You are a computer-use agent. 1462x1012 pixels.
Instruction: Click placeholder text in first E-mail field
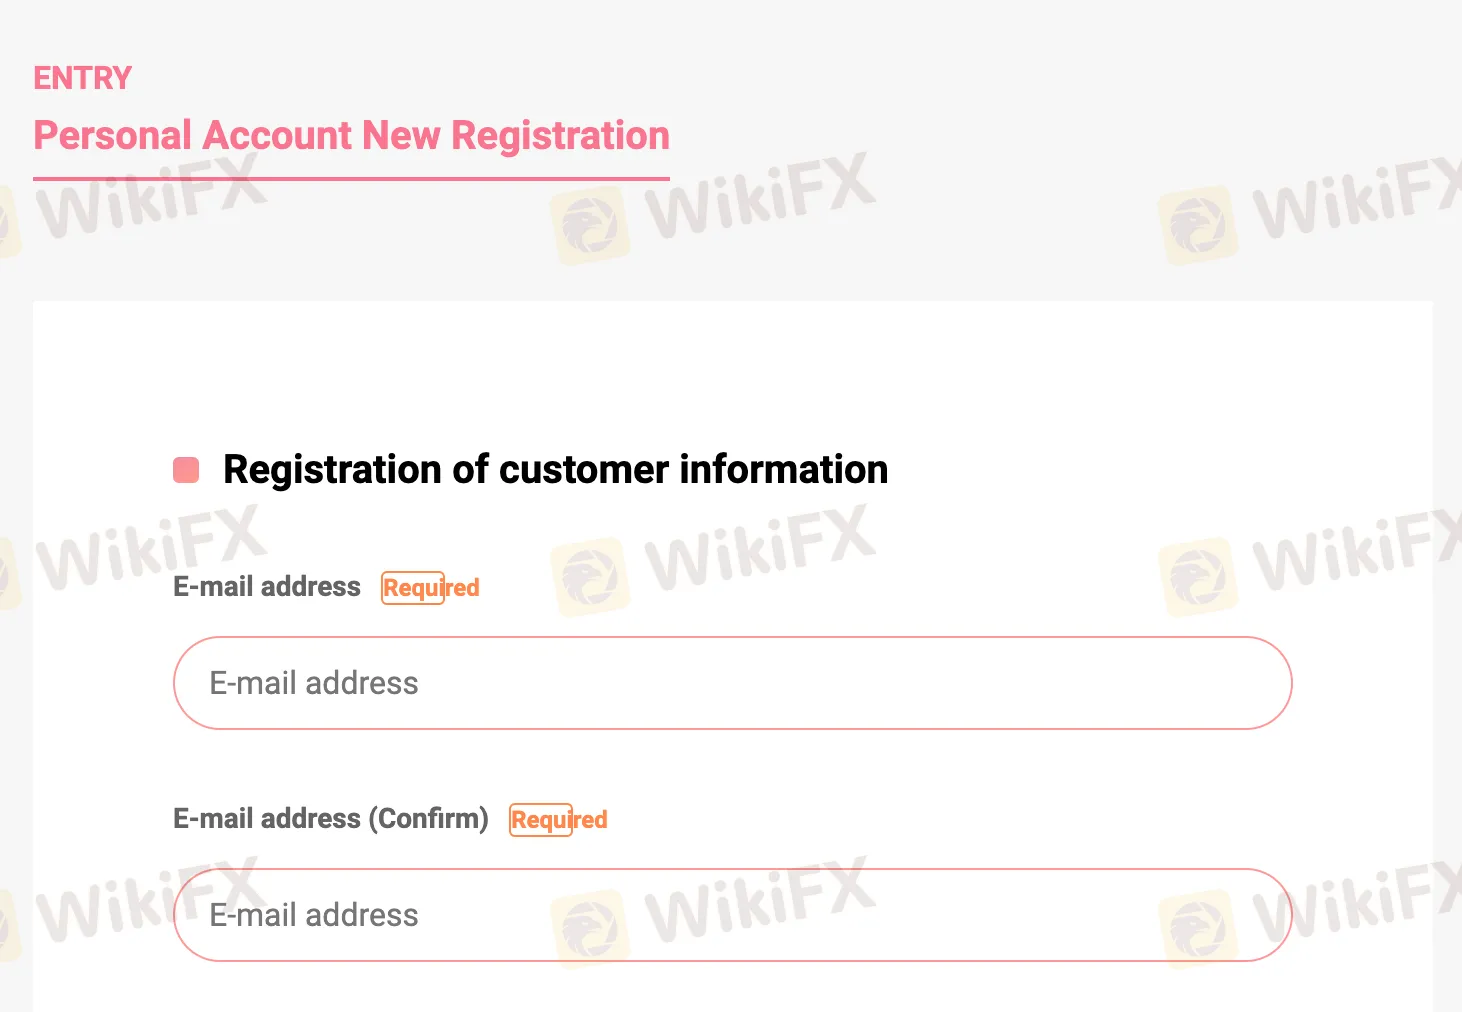(x=314, y=683)
